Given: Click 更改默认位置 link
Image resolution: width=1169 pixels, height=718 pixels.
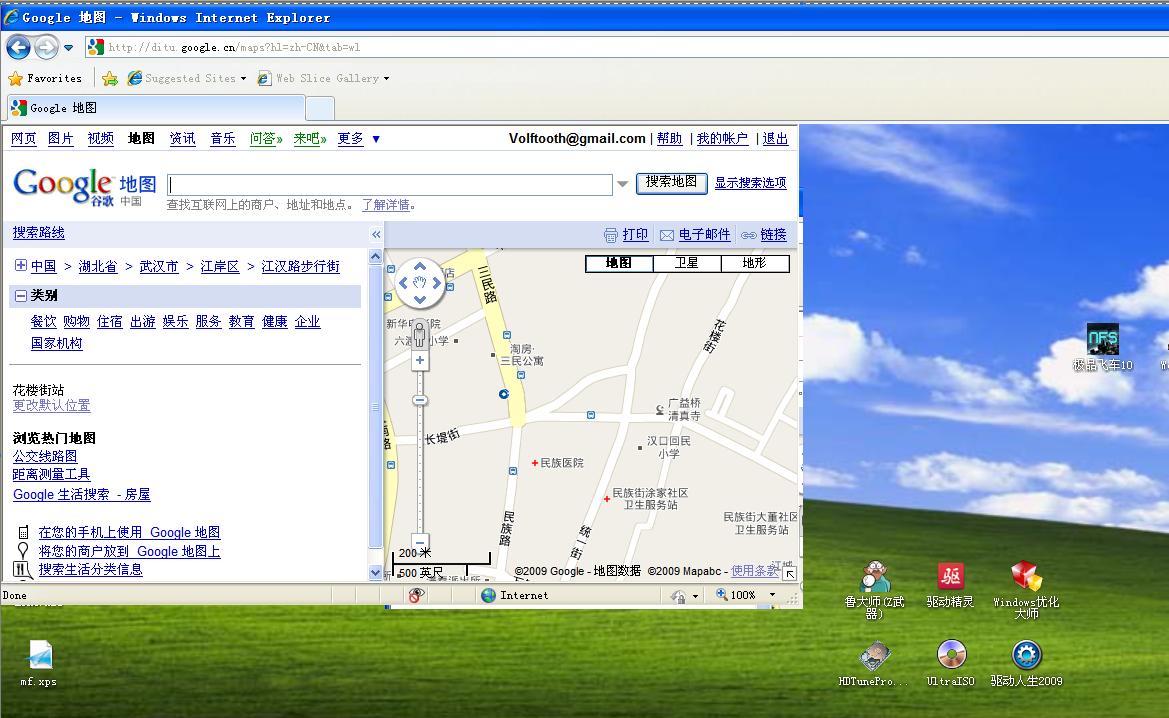Looking at the screenshot, I should pyautogui.click(x=51, y=406).
